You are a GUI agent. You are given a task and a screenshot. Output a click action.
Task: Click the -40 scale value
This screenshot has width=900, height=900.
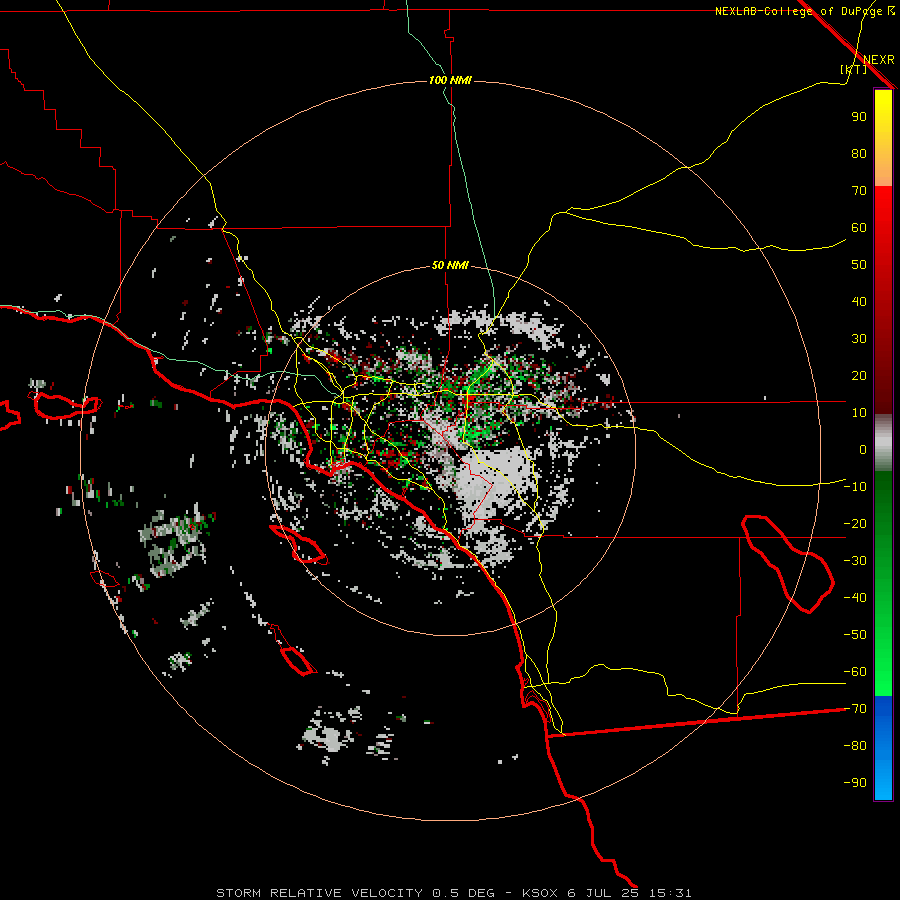(x=855, y=598)
